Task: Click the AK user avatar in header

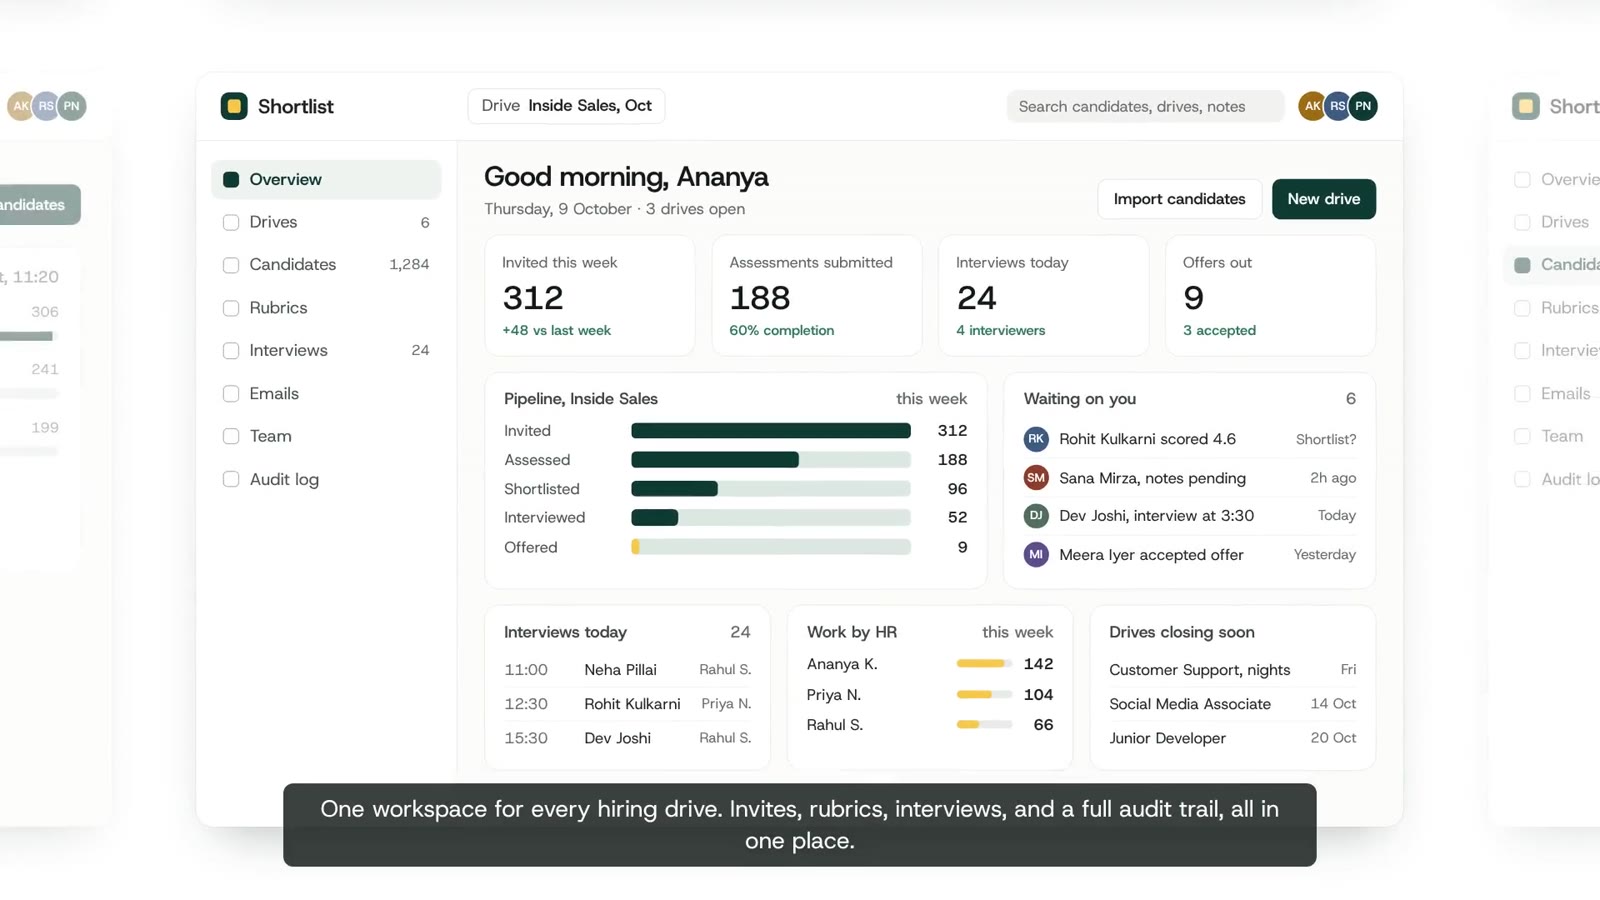Action: point(1312,106)
